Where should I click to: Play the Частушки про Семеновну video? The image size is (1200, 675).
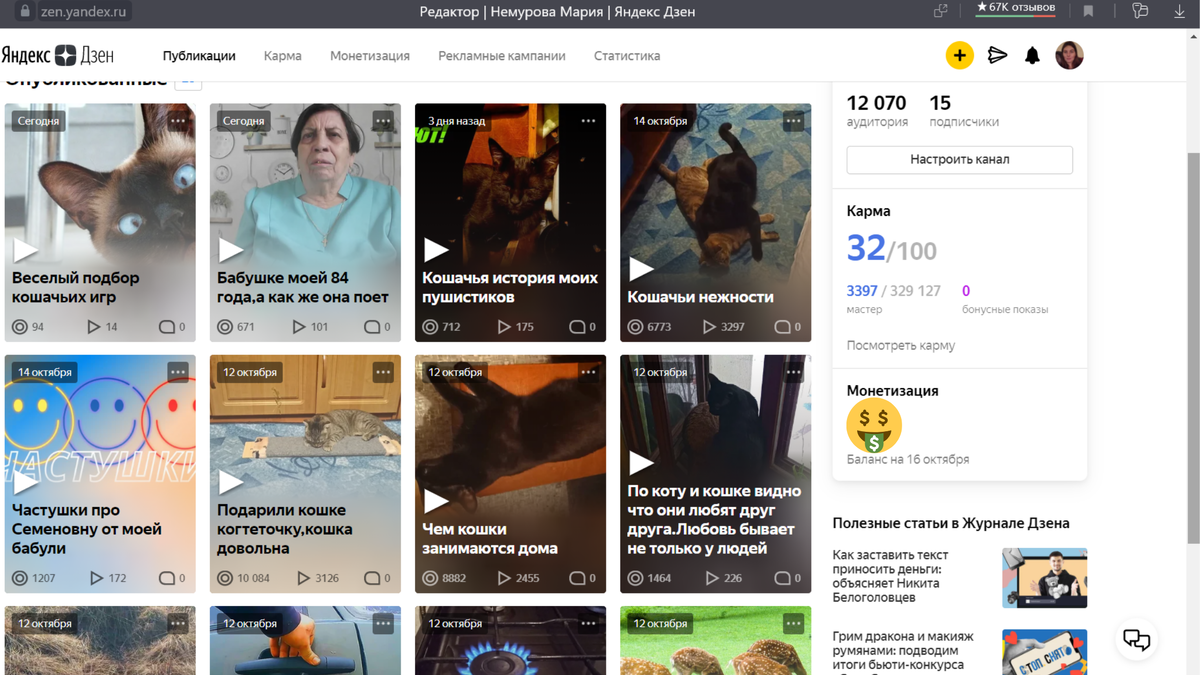pos(25,482)
